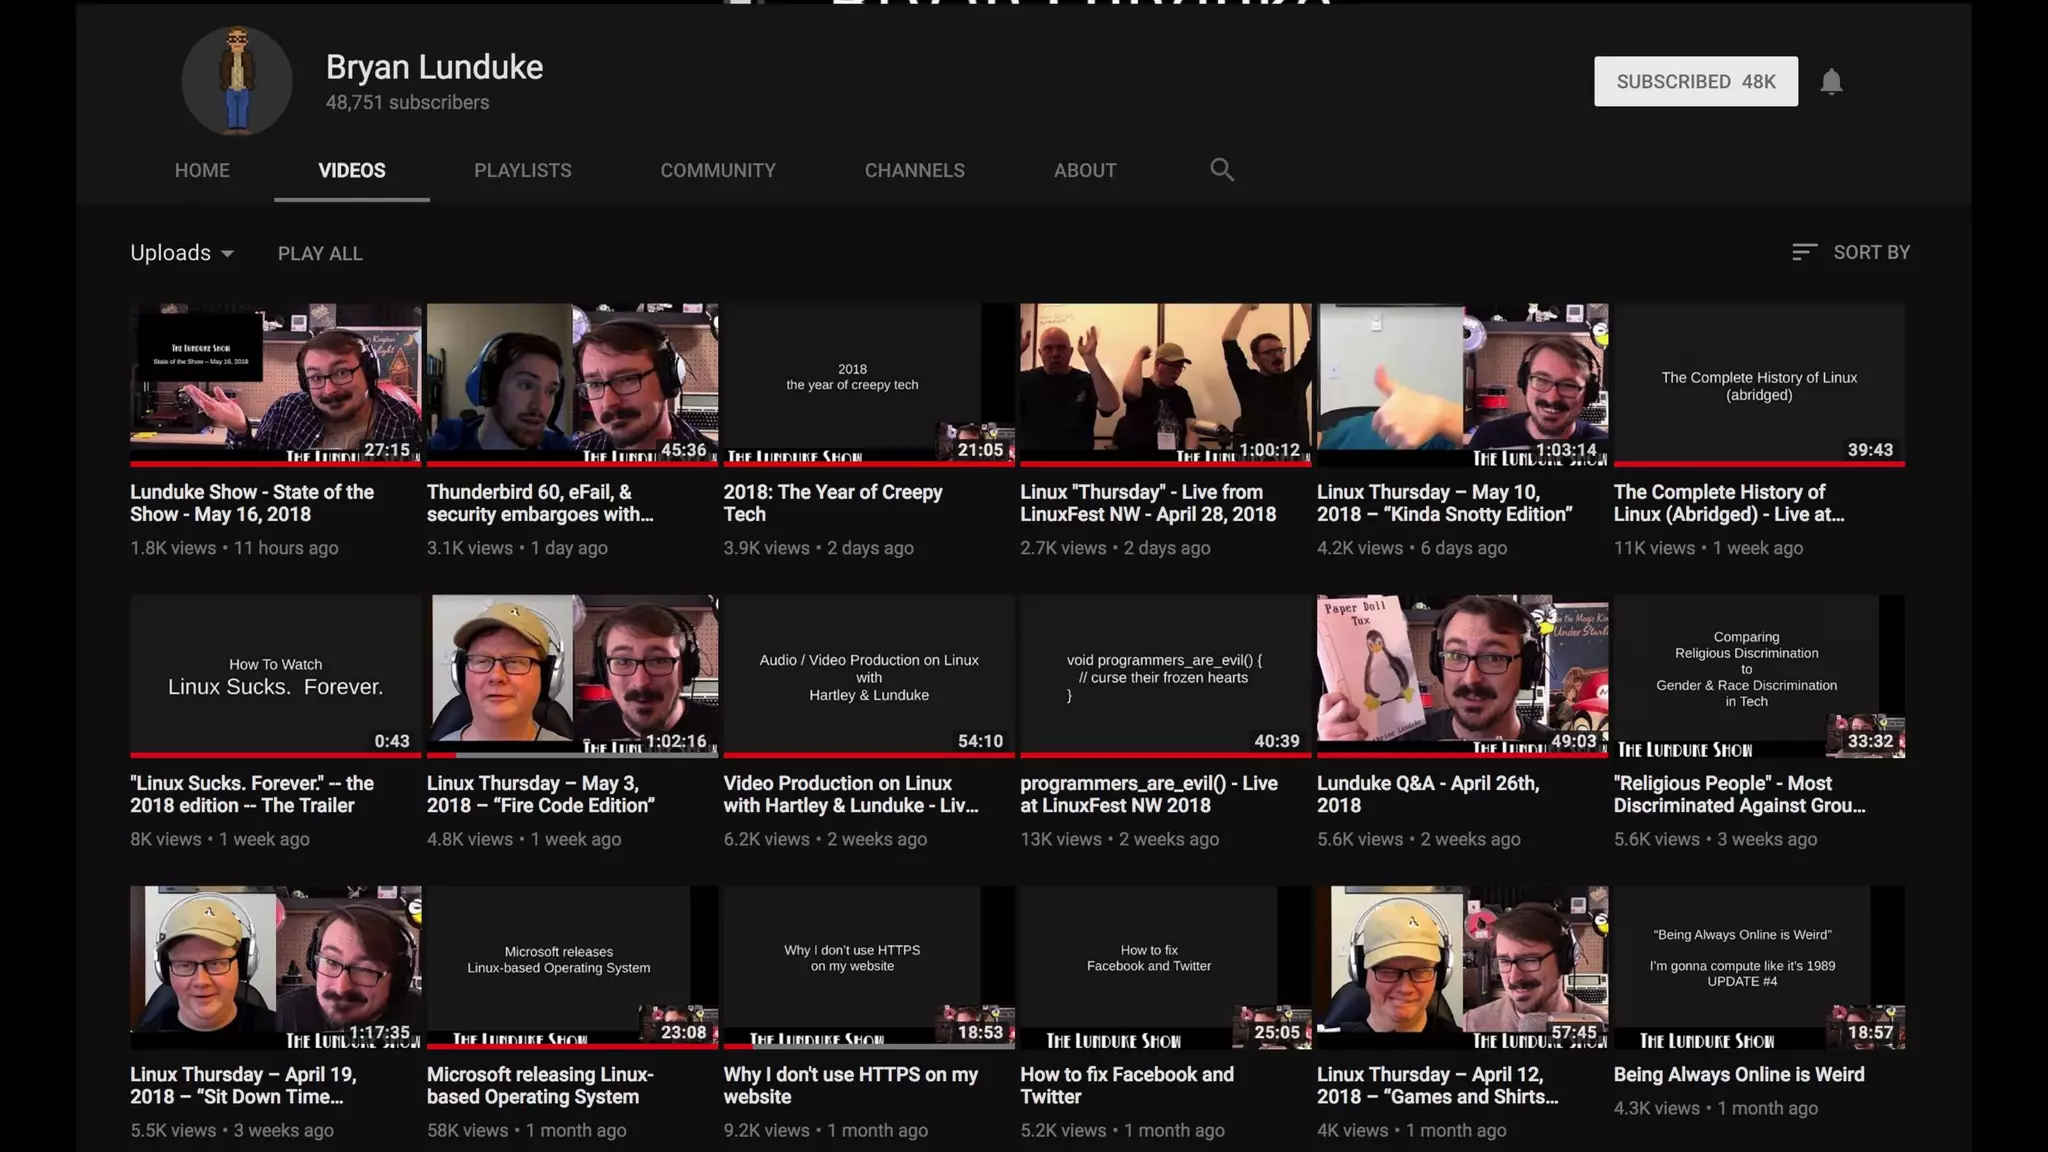Open the channel search magnifier icon
The width and height of the screenshot is (2048, 1152).
click(x=1221, y=170)
